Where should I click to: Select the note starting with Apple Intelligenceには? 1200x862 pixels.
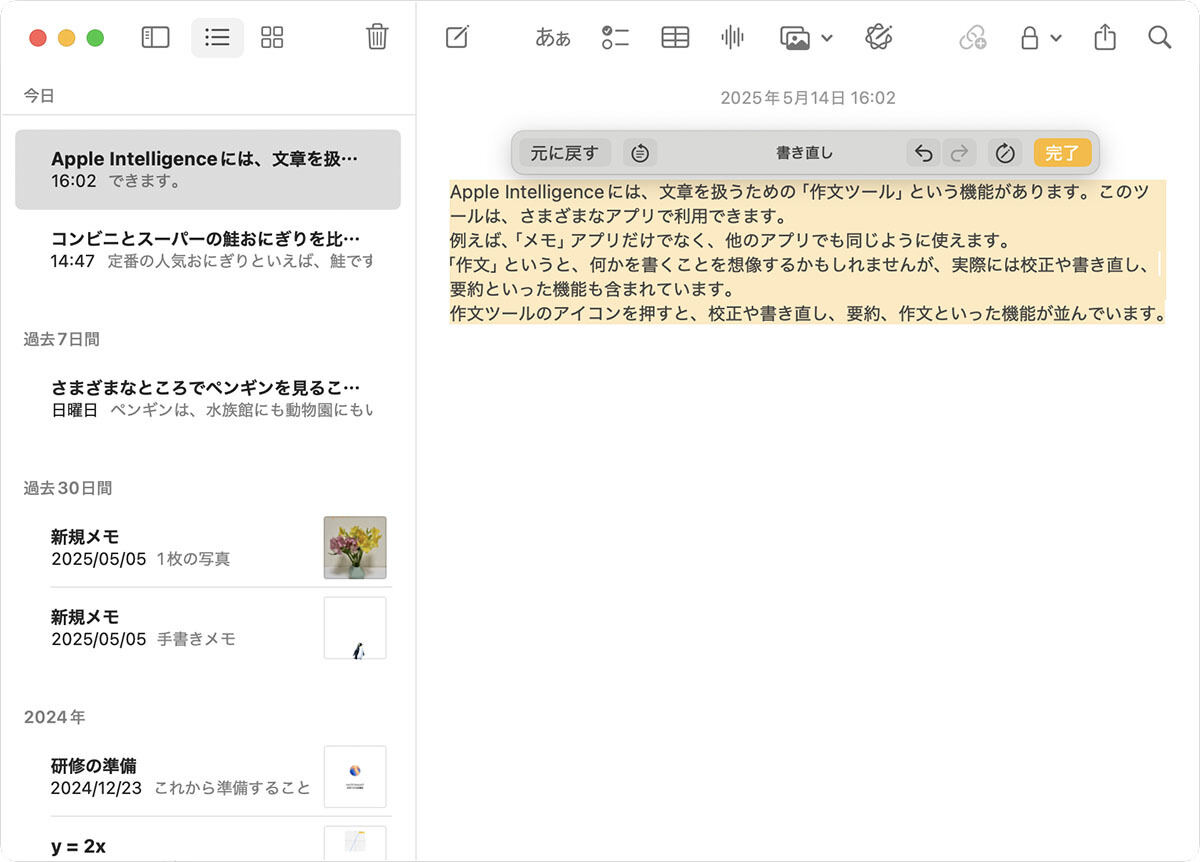tap(208, 169)
